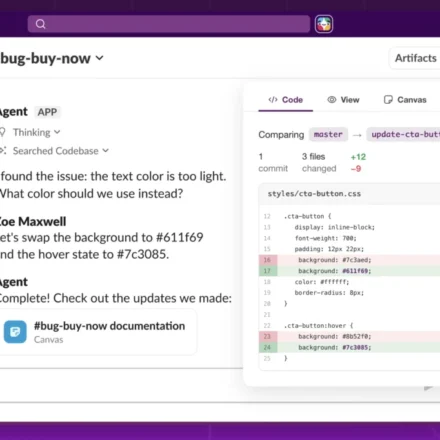Click the Canvas tab note icon

coord(388,100)
